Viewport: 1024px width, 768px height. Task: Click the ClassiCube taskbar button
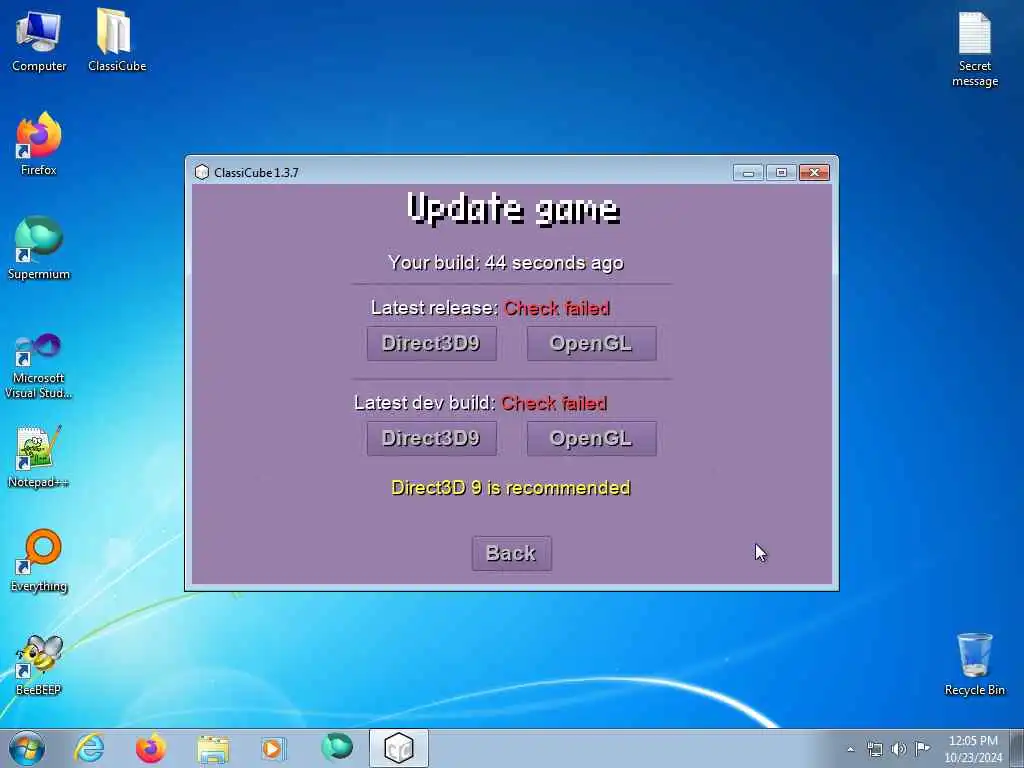pos(399,748)
